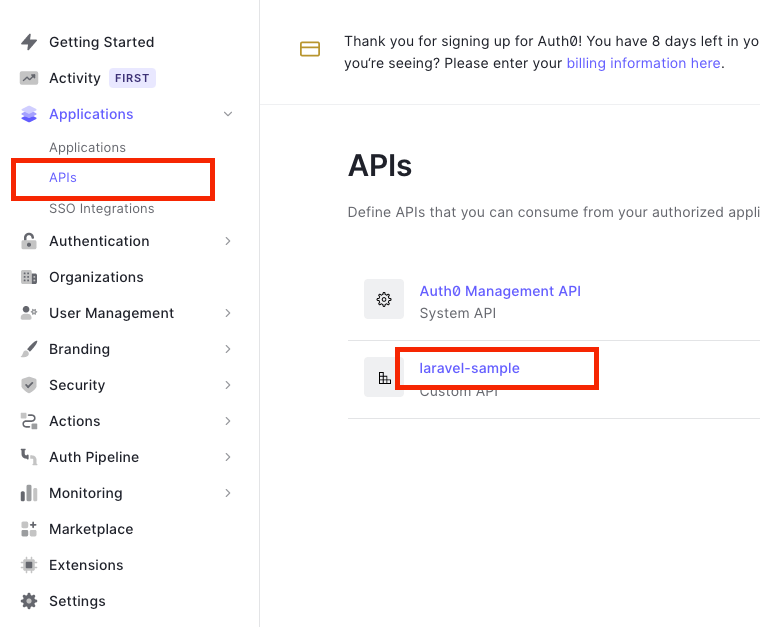Click the gear icon beside Auth0 Management API
Screen dimensions: 760x627
pyautogui.click(x=384, y=299)
